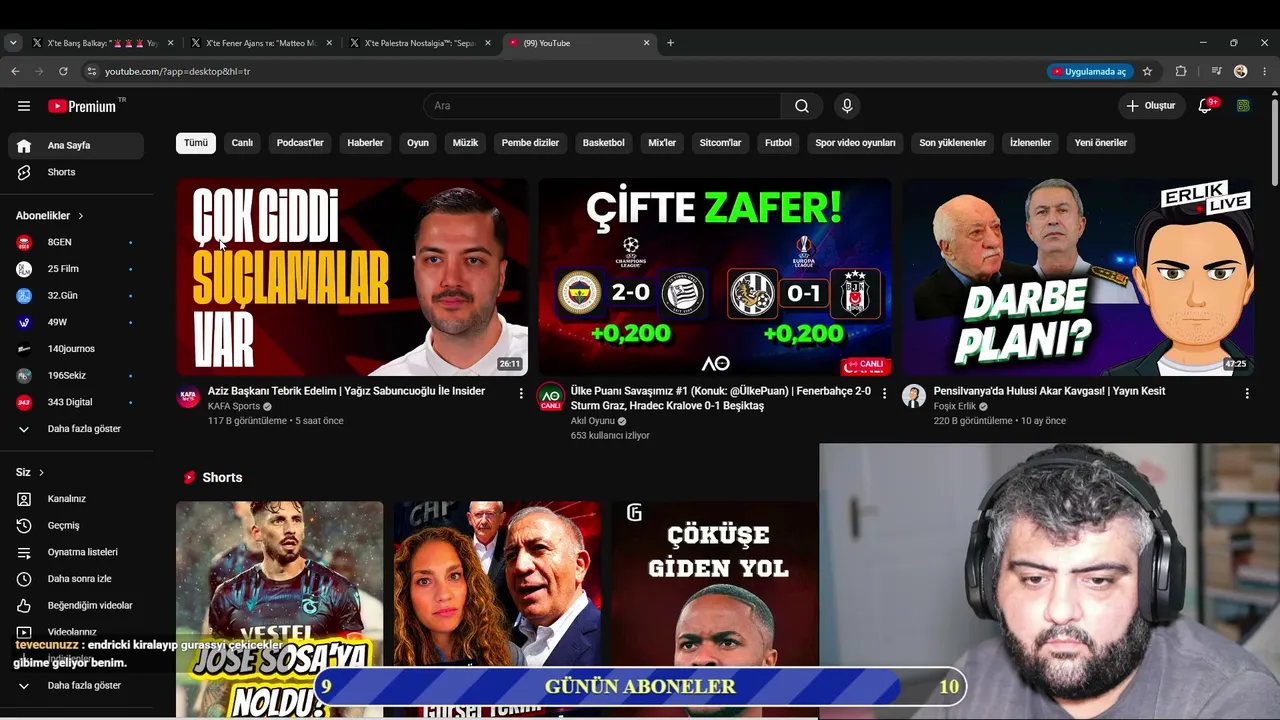
Task: Click the Oluştur create button
Action: coord(1152,106)
